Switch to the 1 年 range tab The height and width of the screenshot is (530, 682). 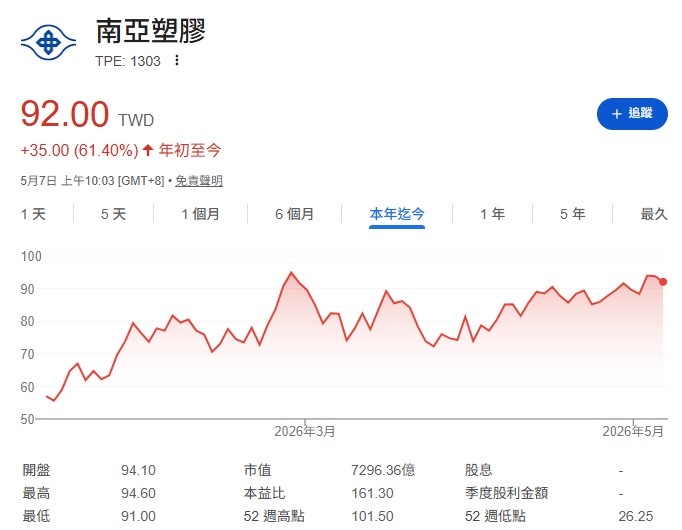point(492,214)
